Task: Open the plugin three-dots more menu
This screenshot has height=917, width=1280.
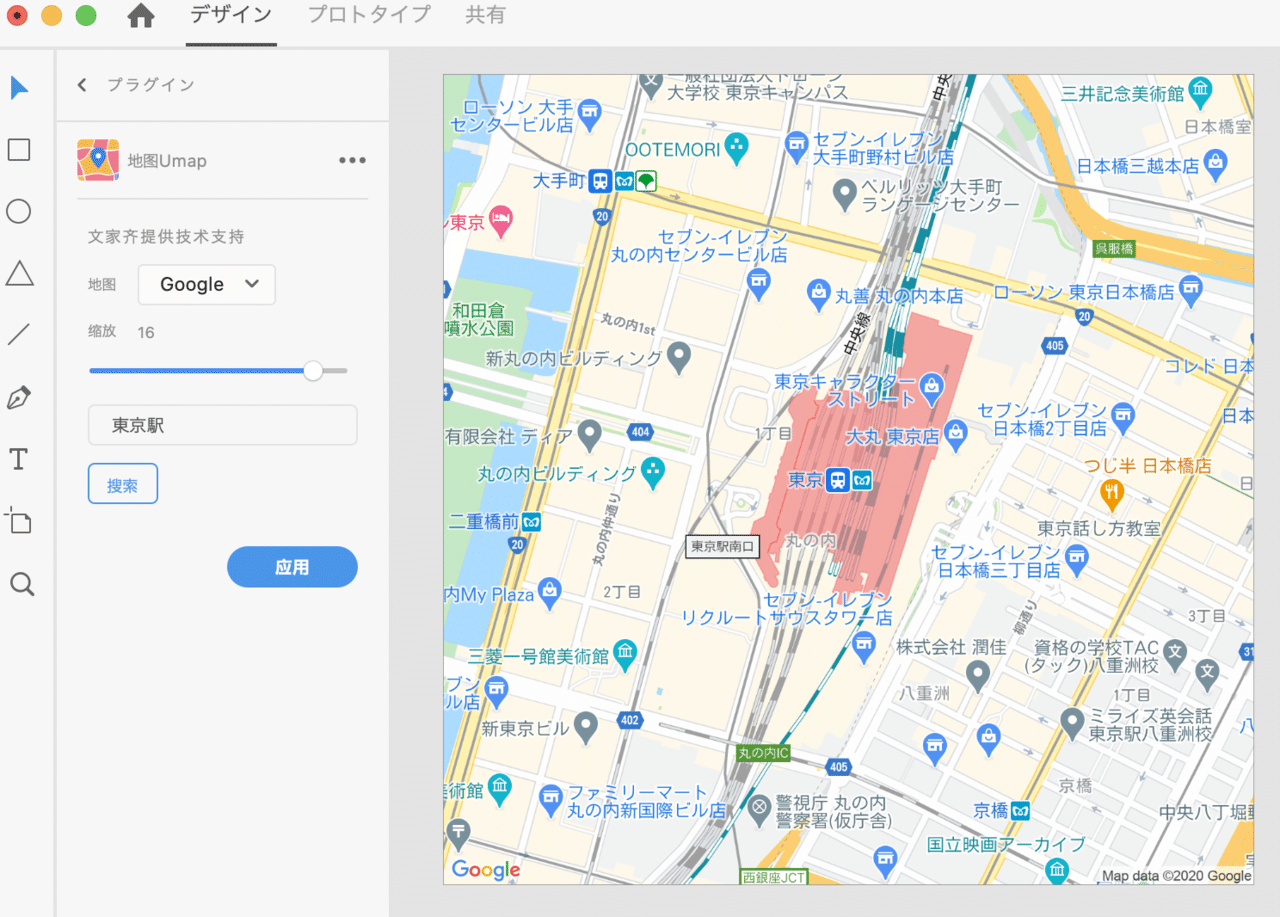Action: tap(352, 160)
